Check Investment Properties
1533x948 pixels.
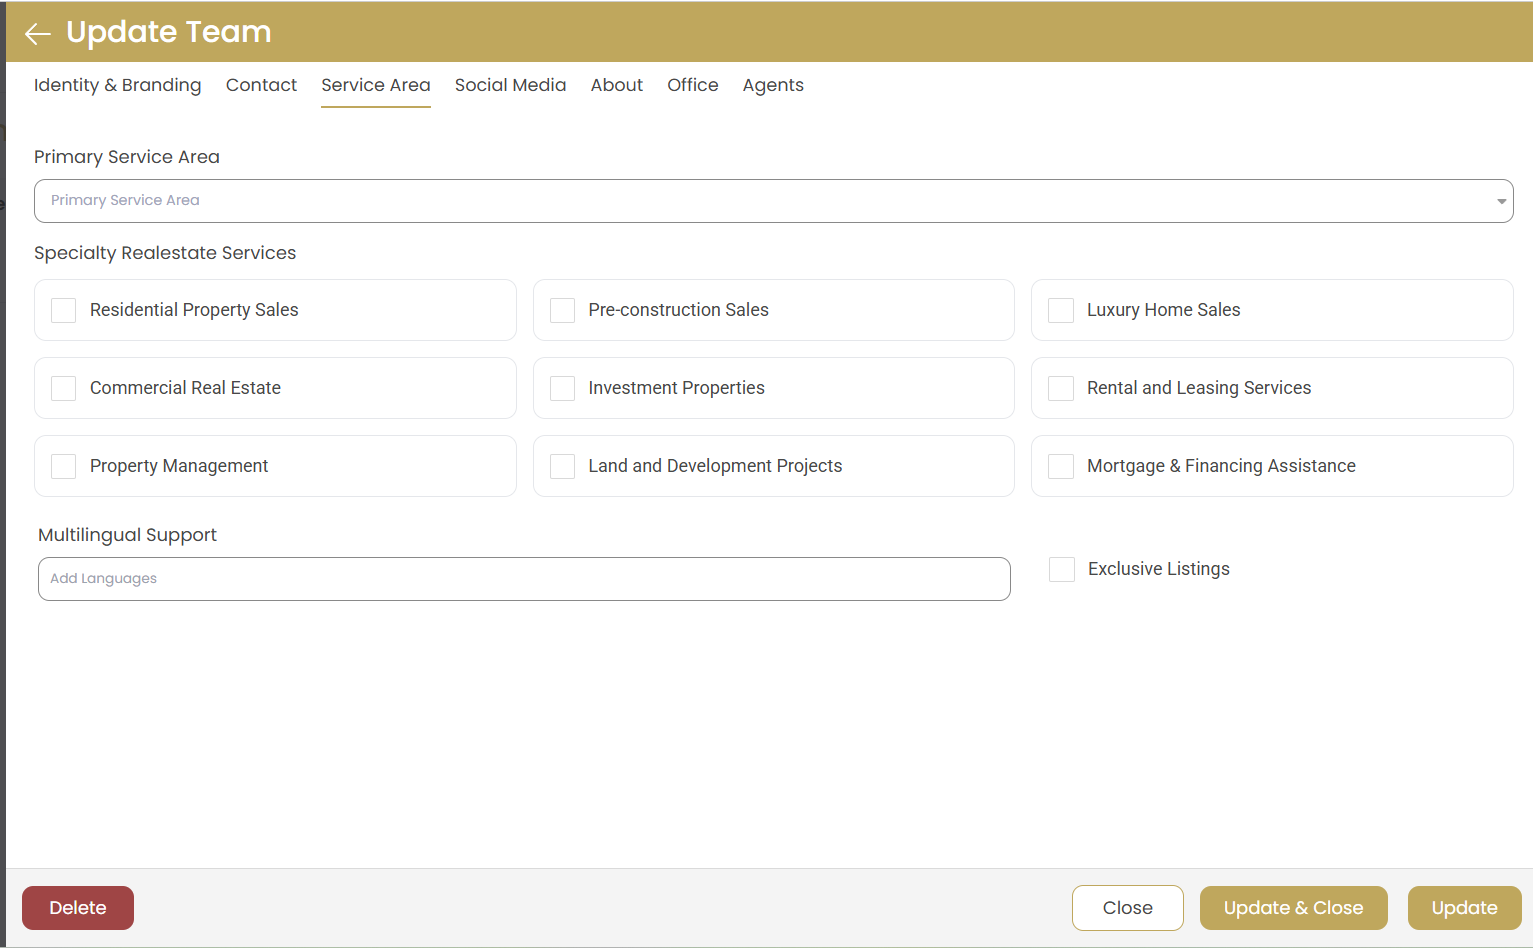click(x=562, y=388)
